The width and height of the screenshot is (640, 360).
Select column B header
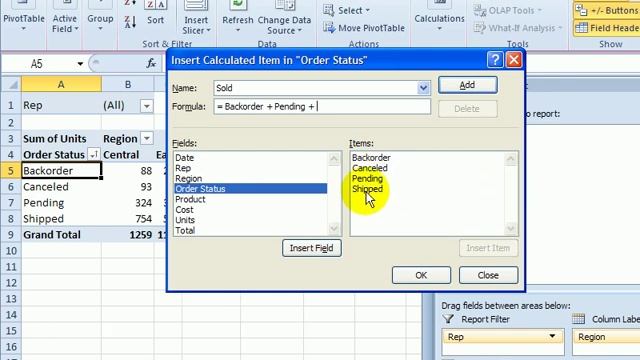(128, 84)
